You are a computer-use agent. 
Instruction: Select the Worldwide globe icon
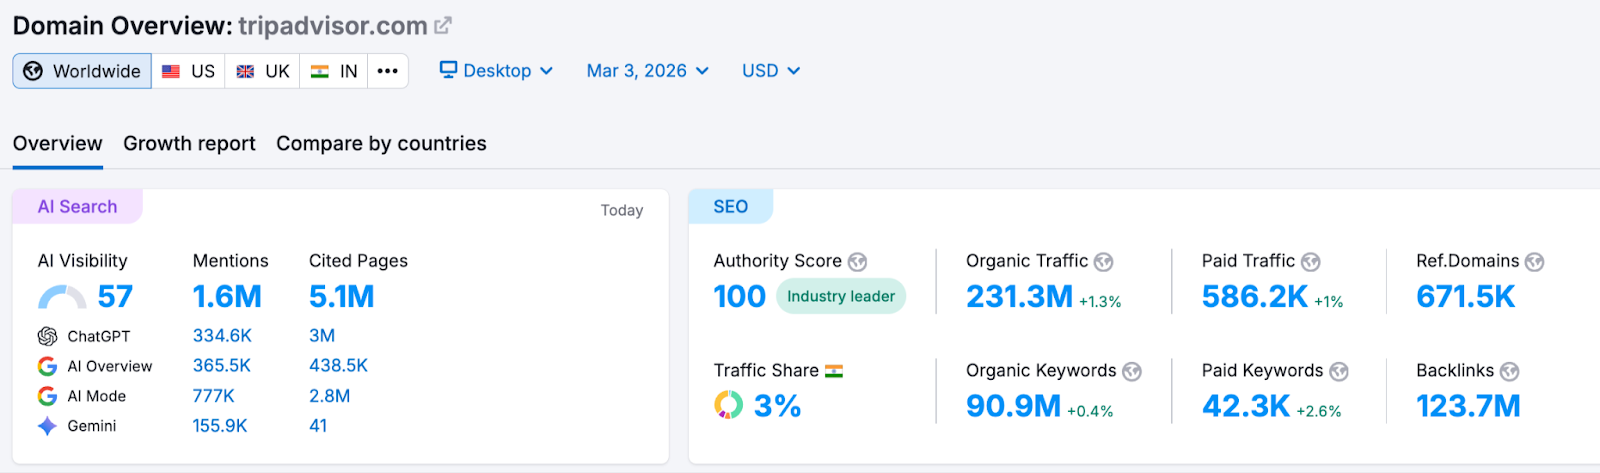click(x=33, y=71)
